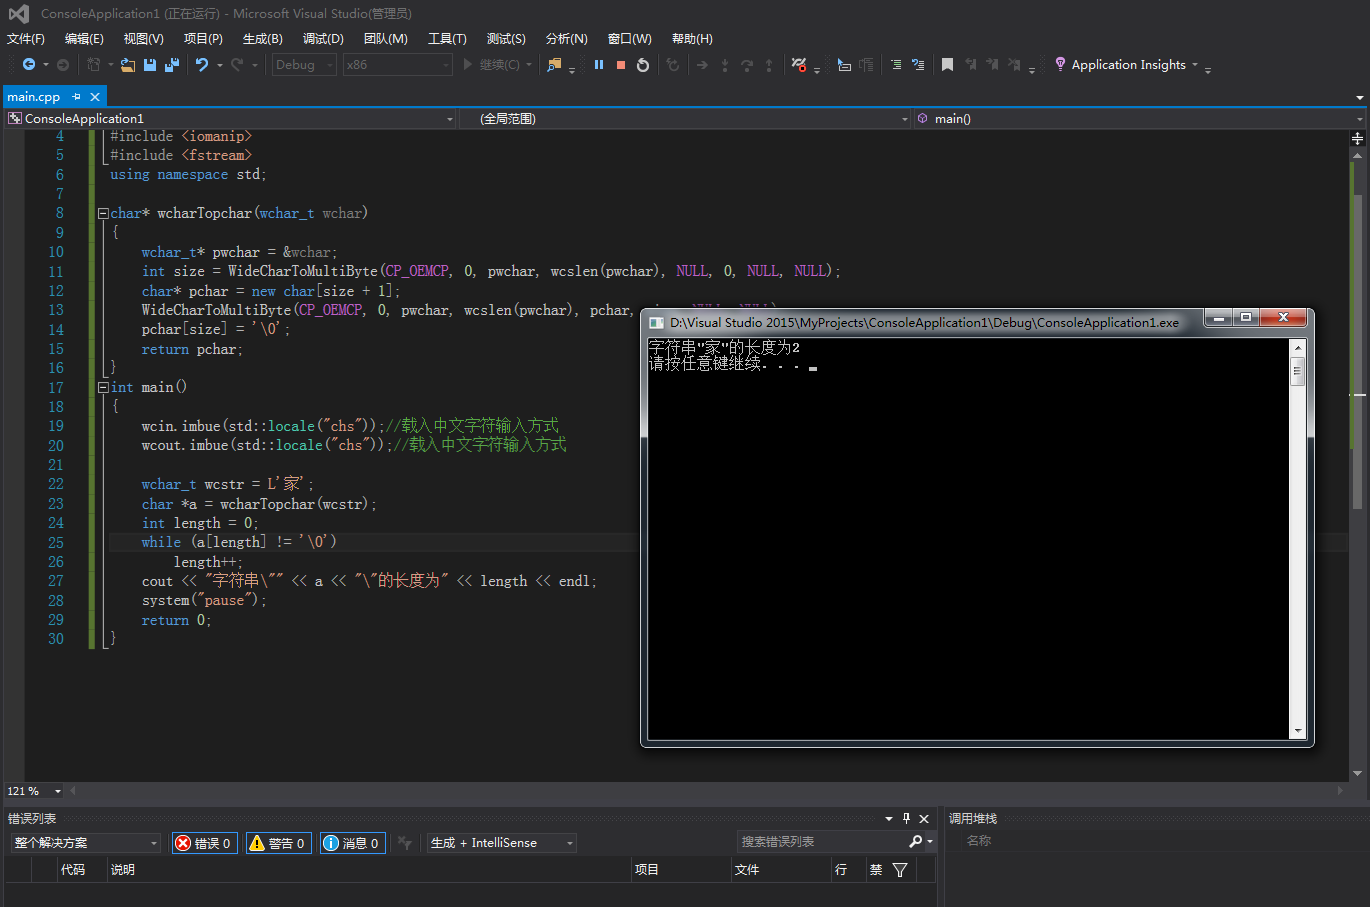Click the Save All icon
This screenshot has height=907, width=1370.
(x=172, y=65)
